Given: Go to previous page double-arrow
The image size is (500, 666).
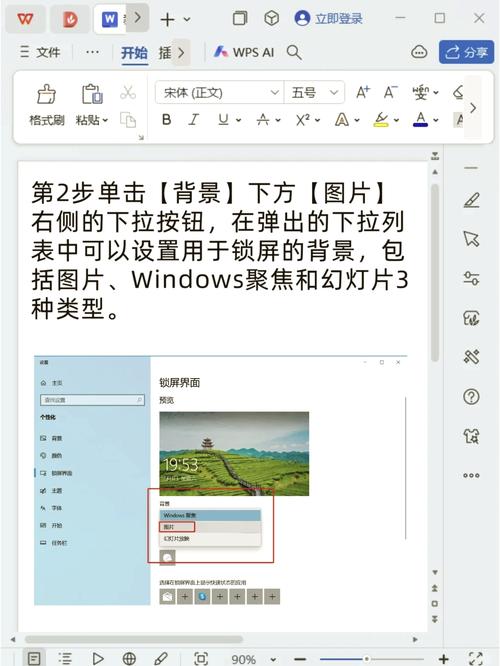Looking at the screenshot, I should (x=435, y=588).
